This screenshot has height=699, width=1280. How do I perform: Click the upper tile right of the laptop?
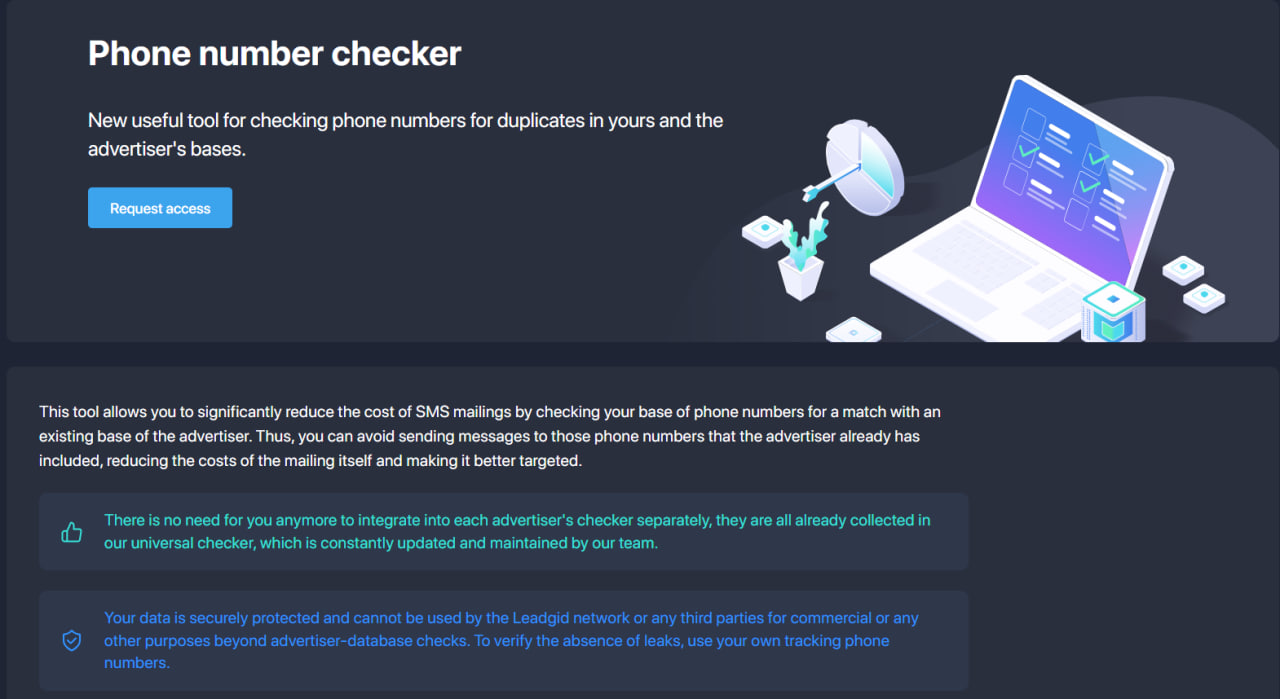[x=1183, y=270]
